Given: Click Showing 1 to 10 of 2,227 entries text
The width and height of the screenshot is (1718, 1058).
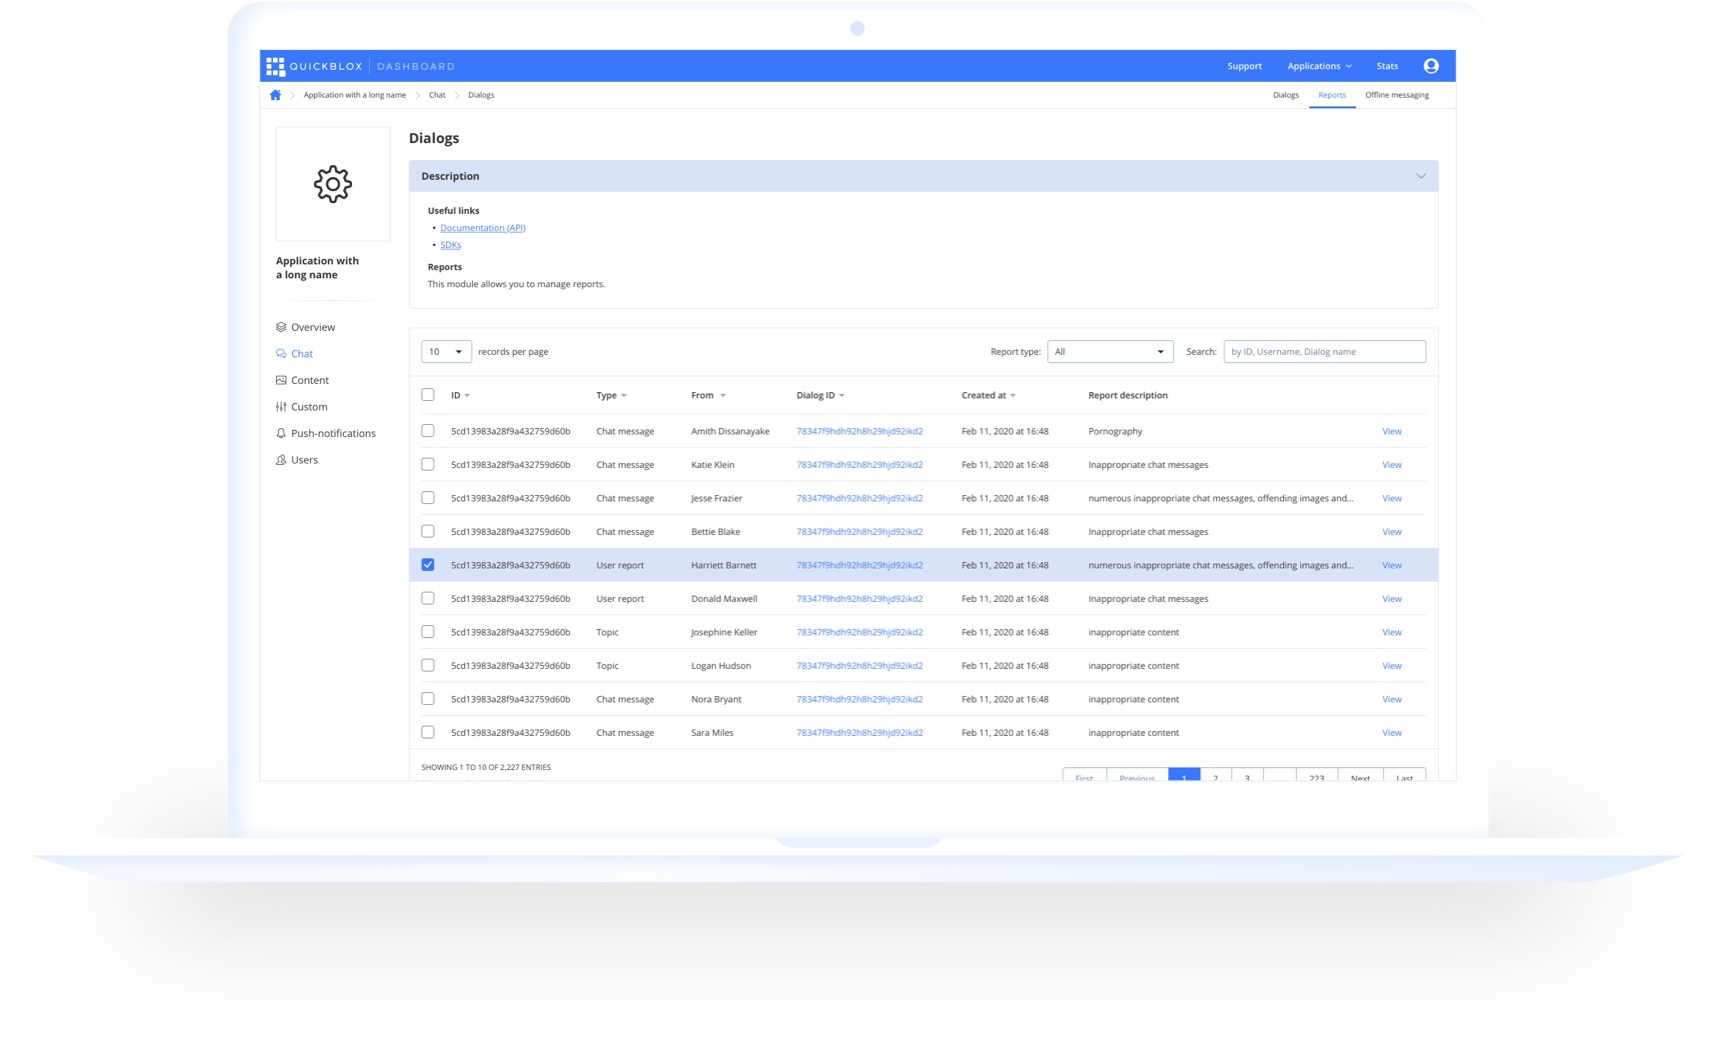Looking at the screenshot, I should coord(486,767).
